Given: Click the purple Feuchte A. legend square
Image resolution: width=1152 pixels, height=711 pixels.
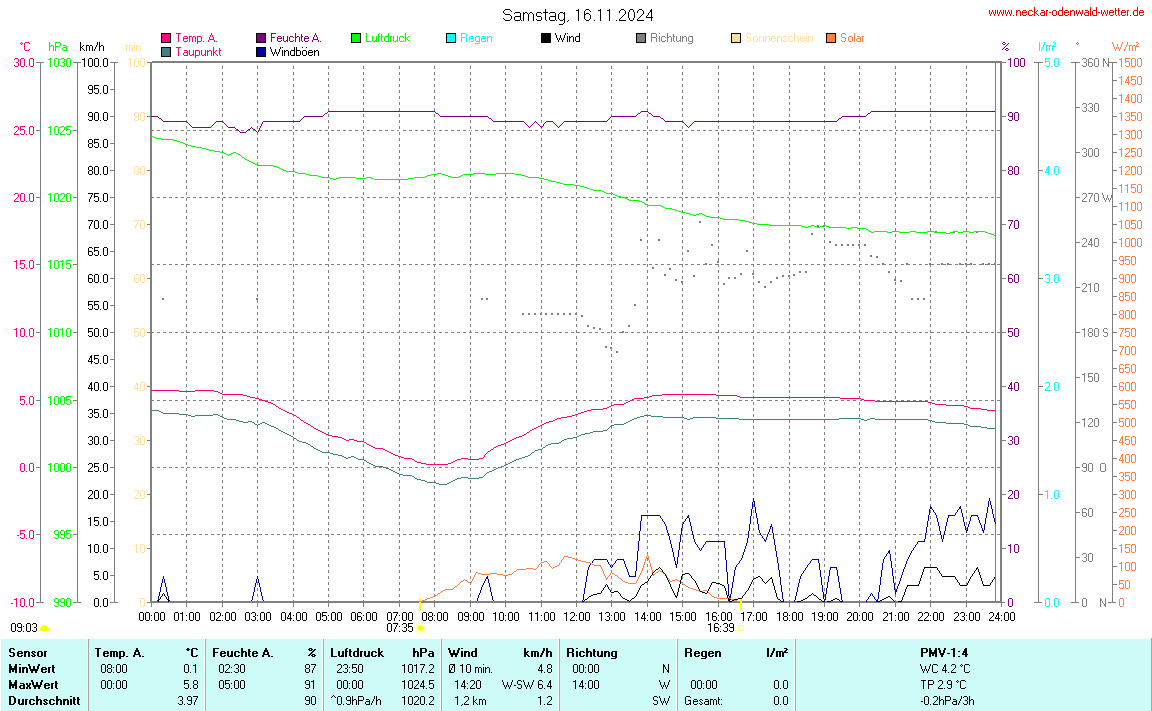Looking at the screenshot, I should tap(261, 38).
